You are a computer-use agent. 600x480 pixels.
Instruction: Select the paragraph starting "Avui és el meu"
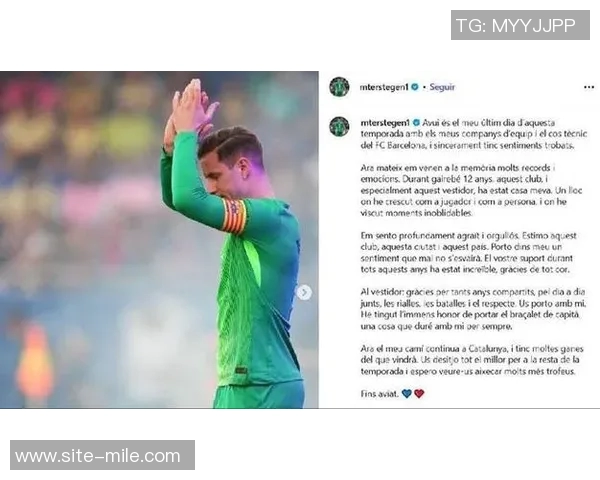[x=474, y=134]
